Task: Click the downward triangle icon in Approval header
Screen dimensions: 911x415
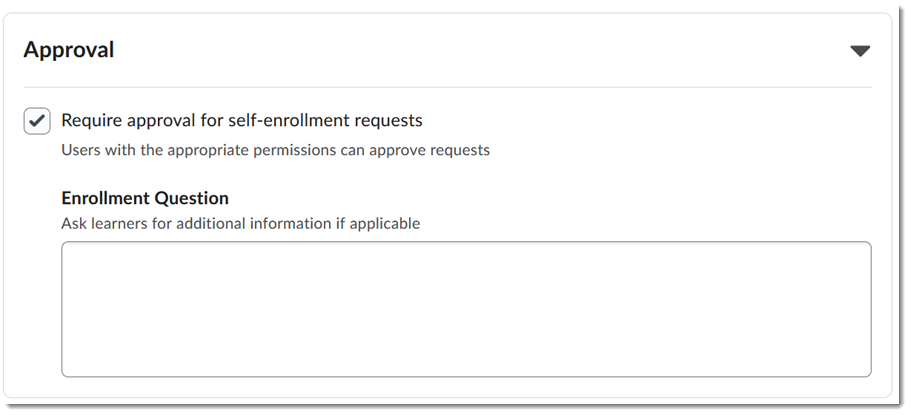Action: coord(859,51)
